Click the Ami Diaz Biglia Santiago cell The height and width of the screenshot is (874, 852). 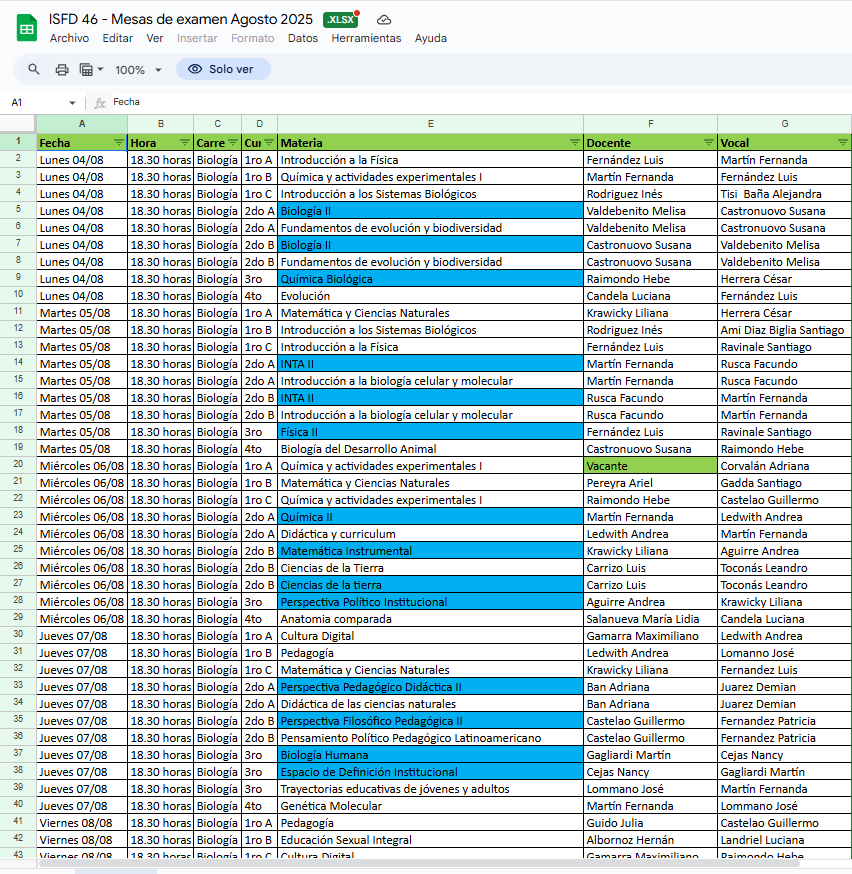click(785, 330)
